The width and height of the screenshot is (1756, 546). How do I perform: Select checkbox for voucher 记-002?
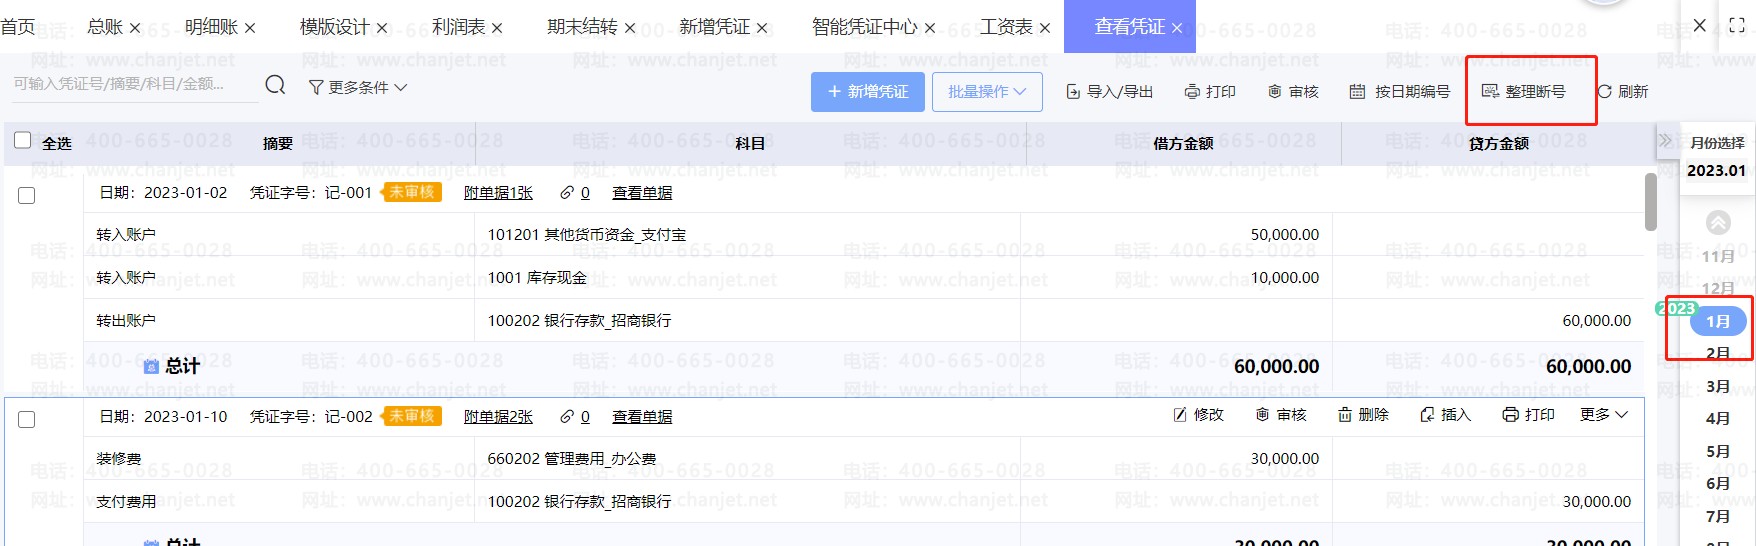(27, 419)
